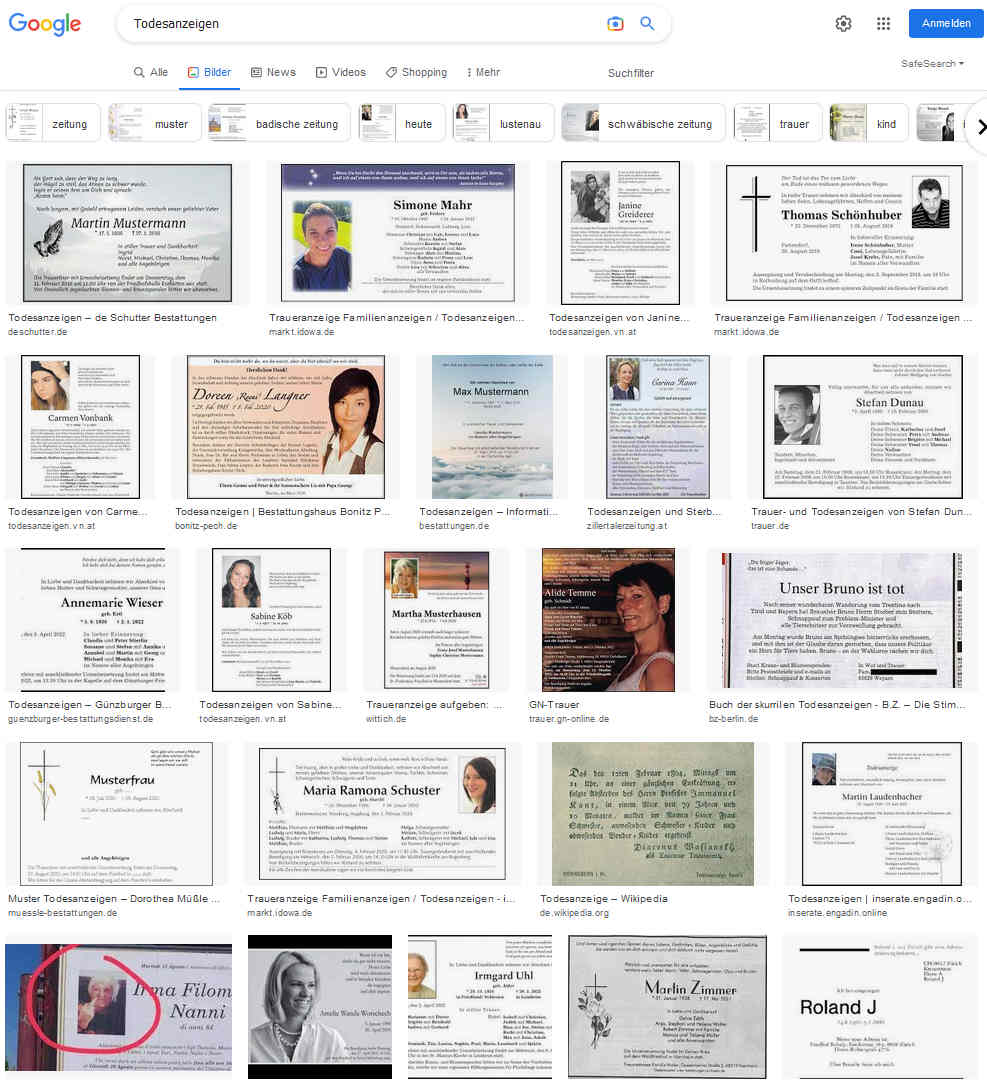Open the Google apps grid icon
Screen dimensions: 987x1085
(883, 24)
